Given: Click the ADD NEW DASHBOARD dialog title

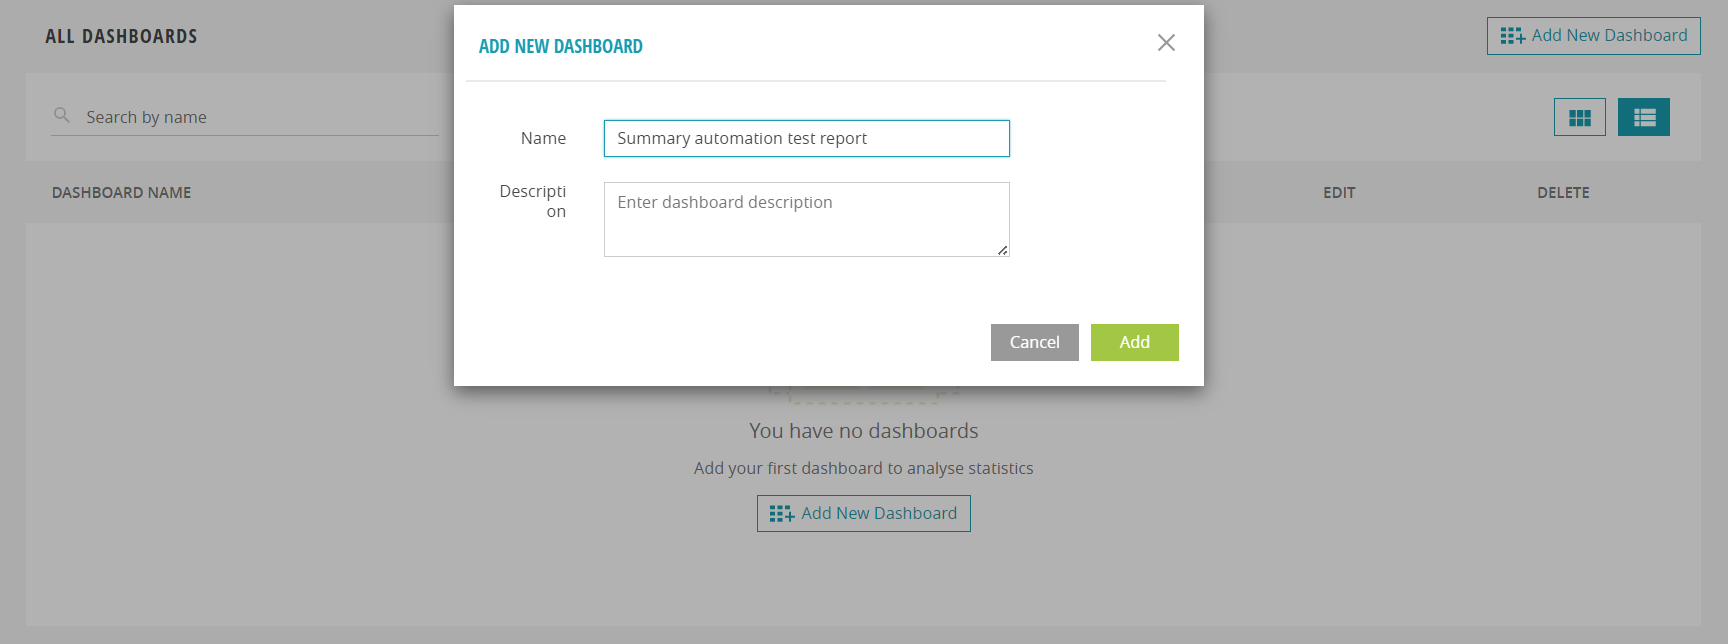Looking at the screenshot, I should (560, 47).
